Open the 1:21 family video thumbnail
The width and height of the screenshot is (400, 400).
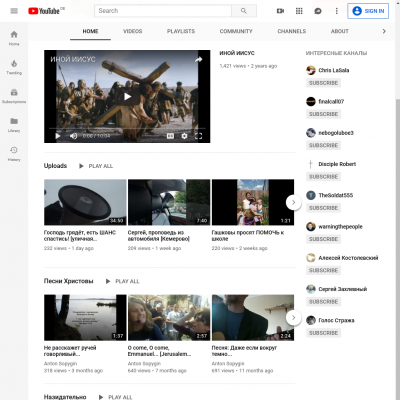(253, 202)
